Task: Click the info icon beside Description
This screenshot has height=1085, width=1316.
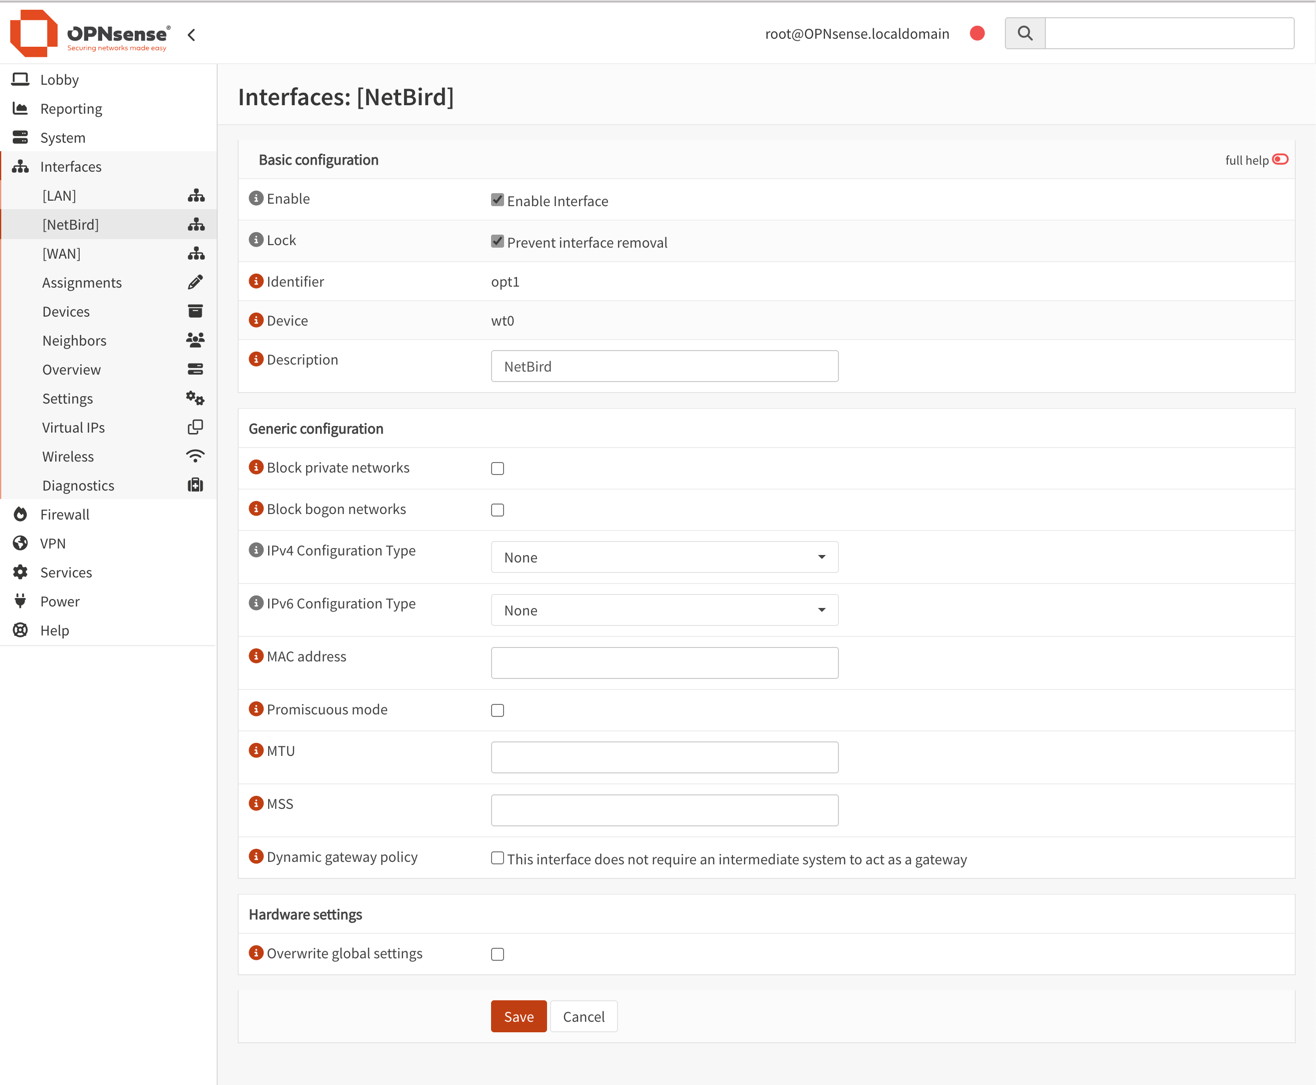Action: tap(256, 360)
